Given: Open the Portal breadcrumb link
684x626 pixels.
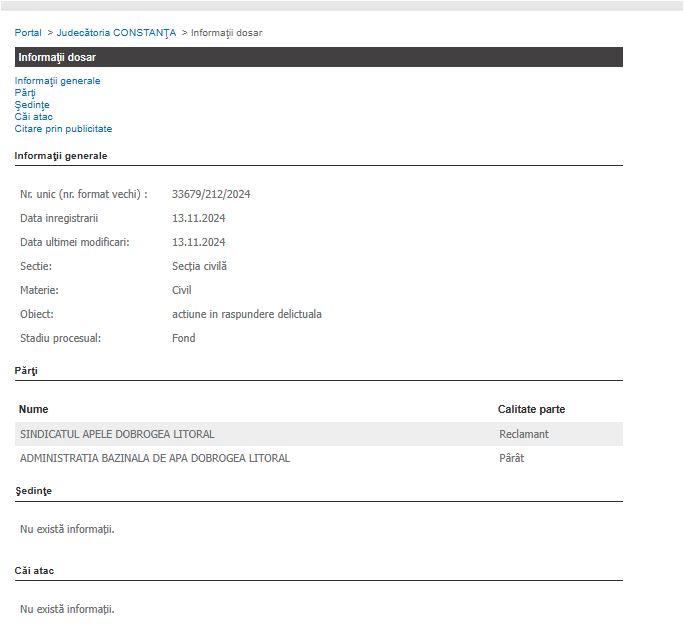Looking at the screenshot, I should click(28, 33).
